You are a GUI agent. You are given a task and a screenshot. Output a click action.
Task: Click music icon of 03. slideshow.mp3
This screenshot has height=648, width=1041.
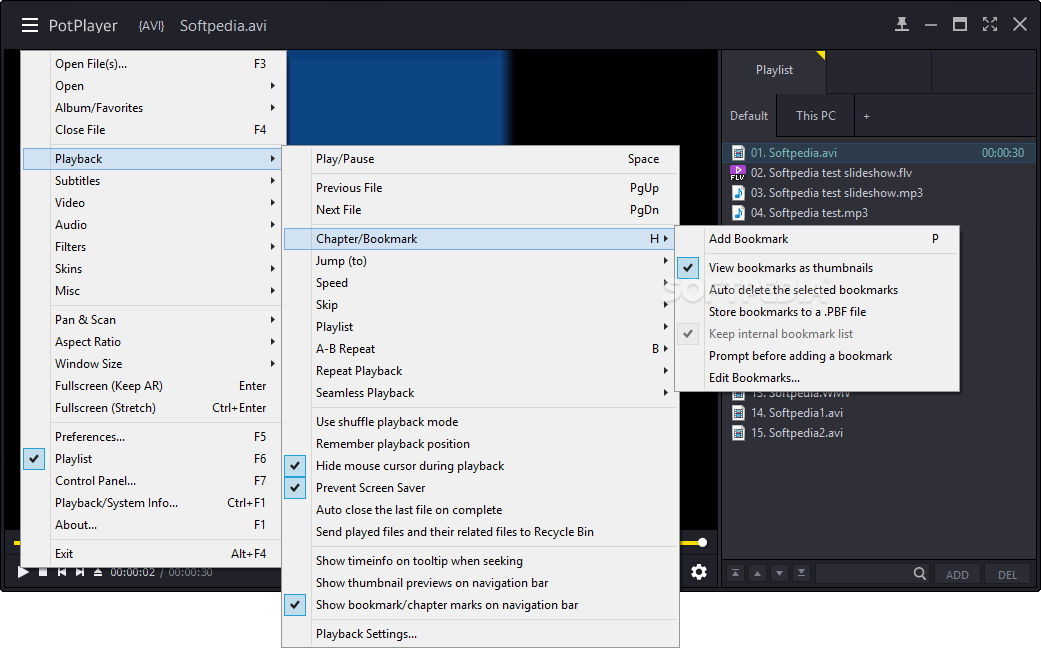(738, 193)
